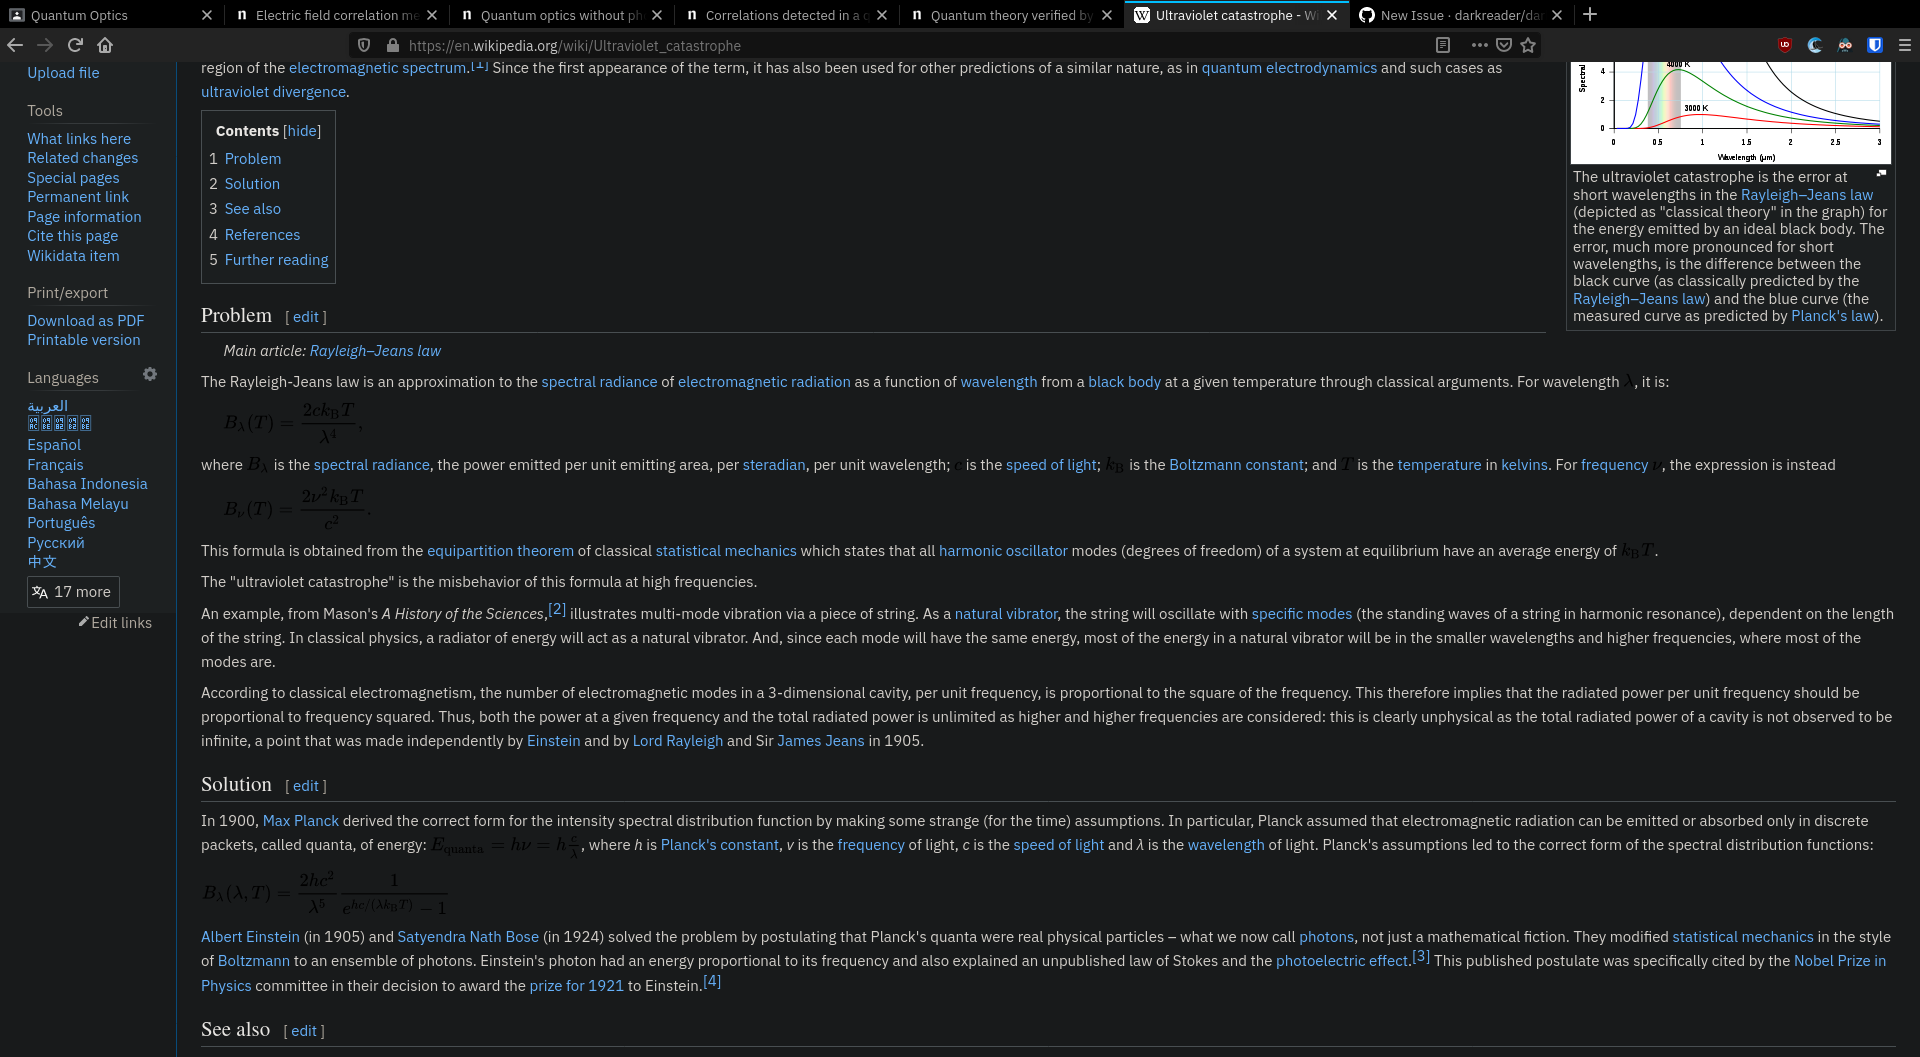Open uBlock Origin extension icon
The height and width of the screenshot is (1057, 1920).
click(1785, 45)
